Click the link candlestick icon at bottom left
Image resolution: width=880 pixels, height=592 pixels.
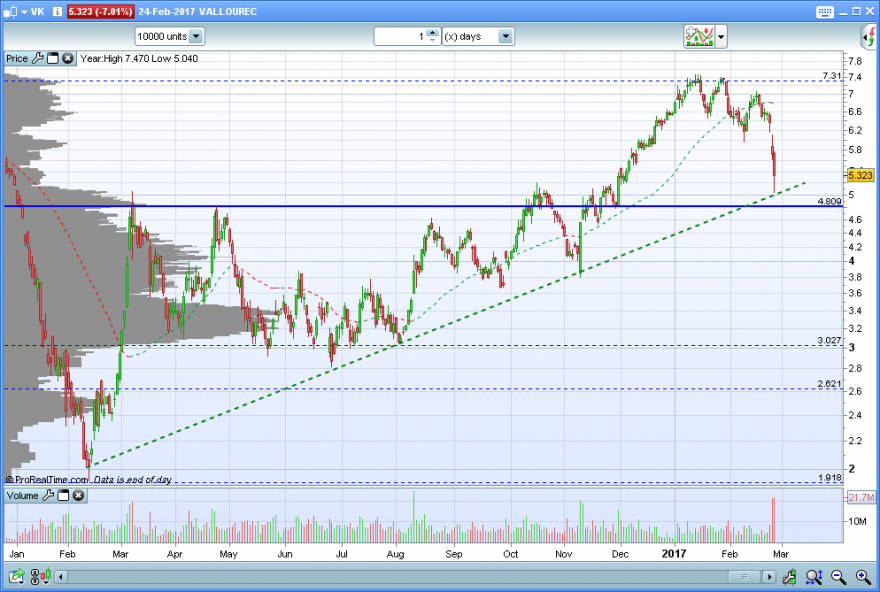click(40, 576)
